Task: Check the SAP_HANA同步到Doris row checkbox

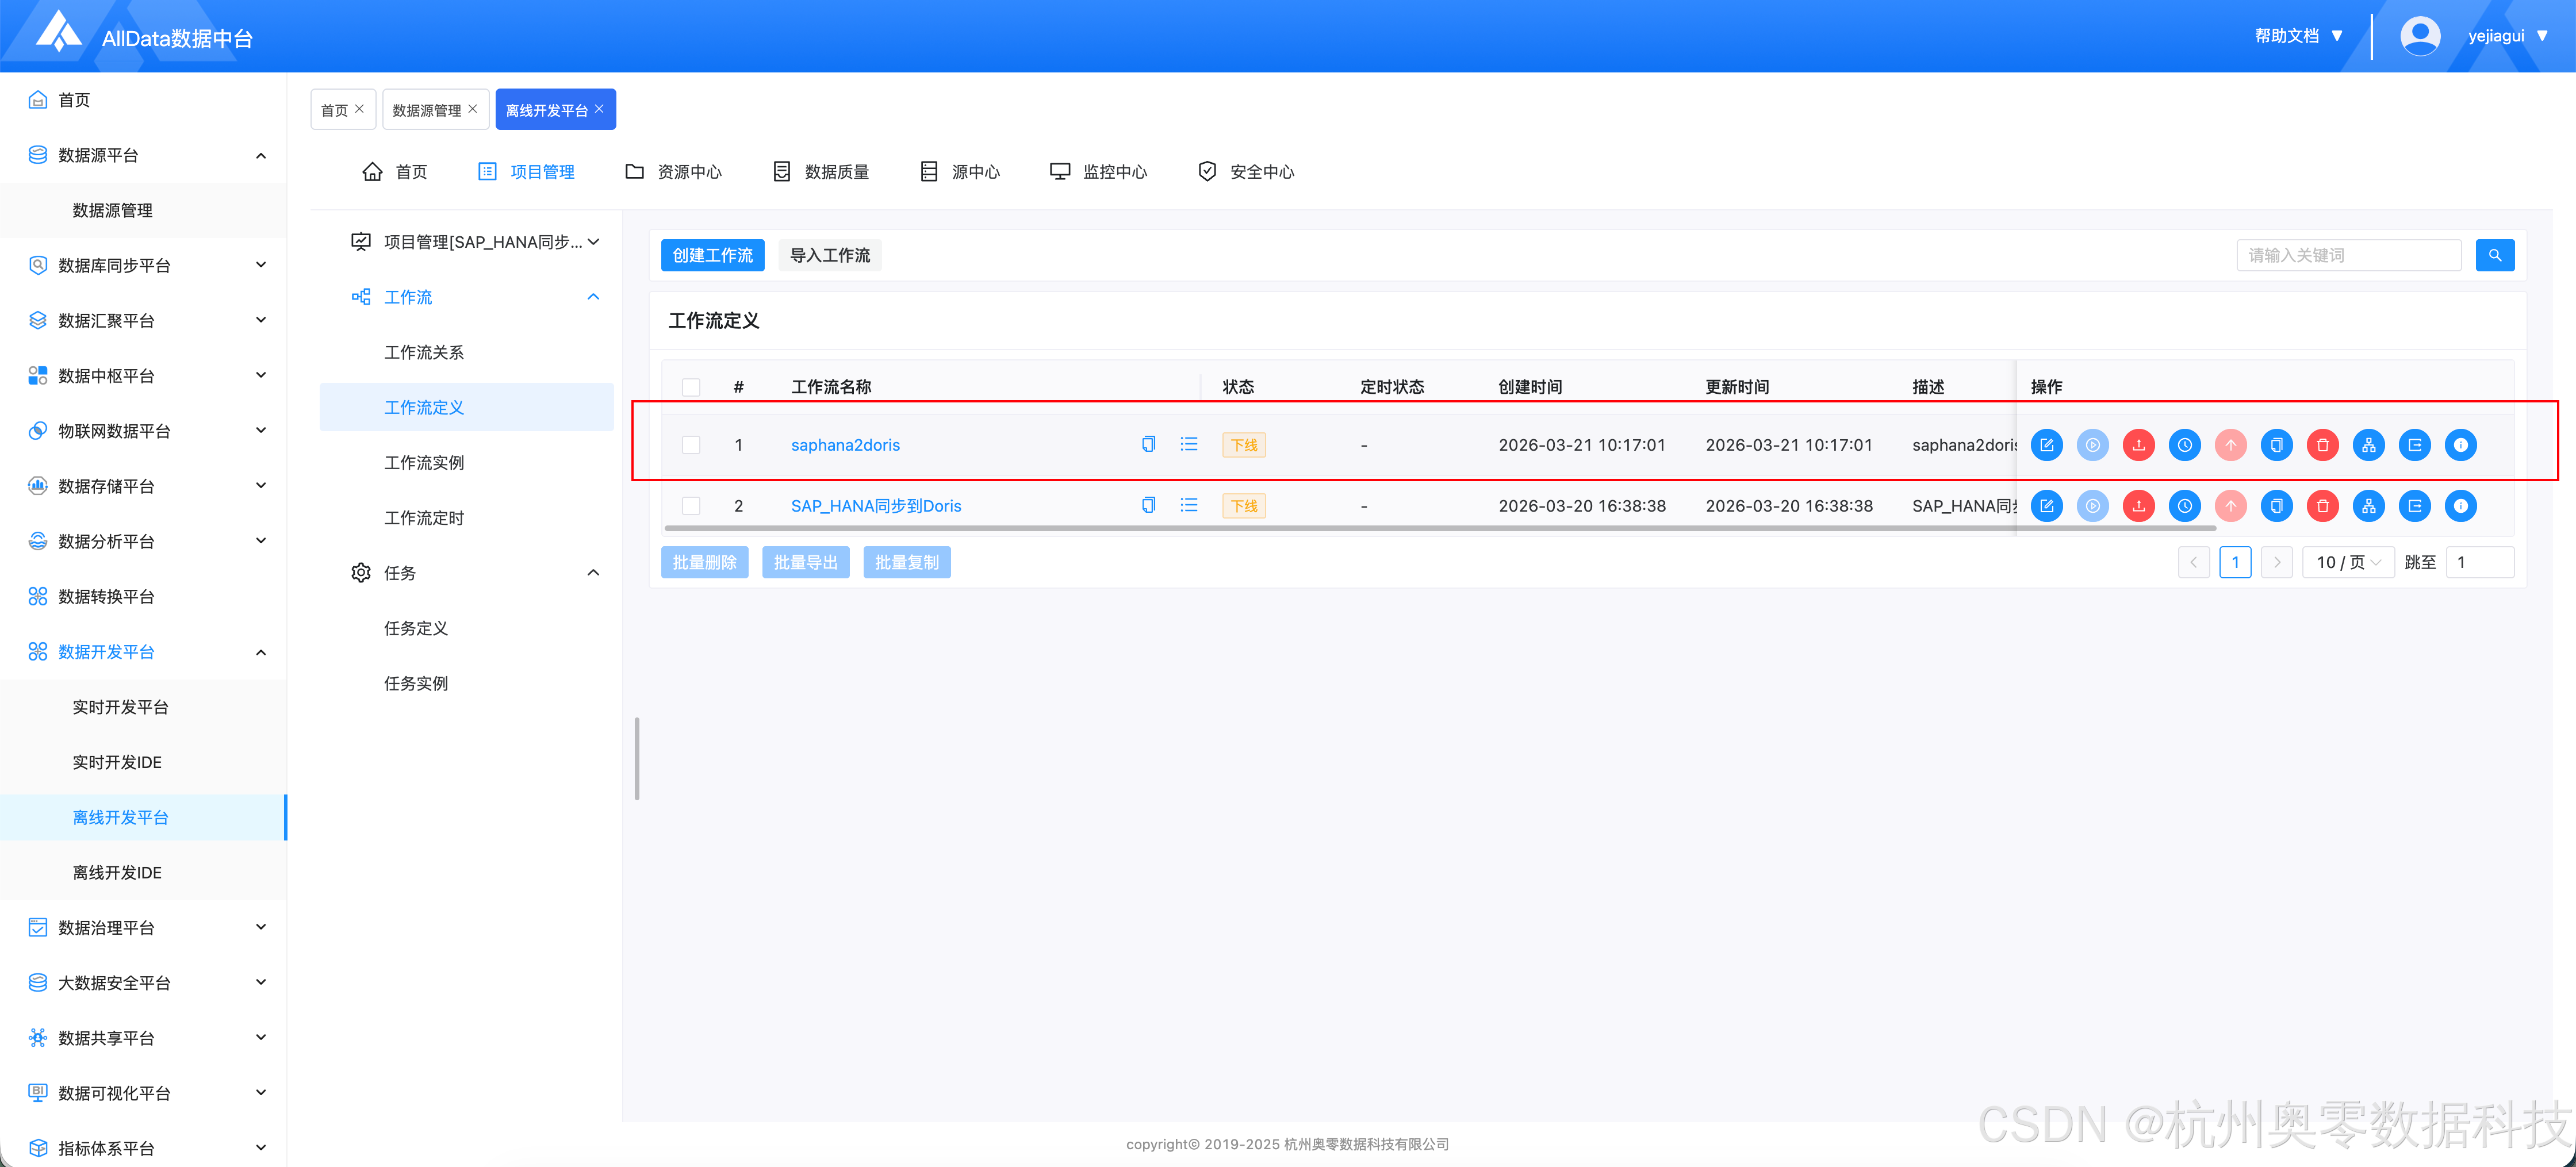Action: coord(691,506)
